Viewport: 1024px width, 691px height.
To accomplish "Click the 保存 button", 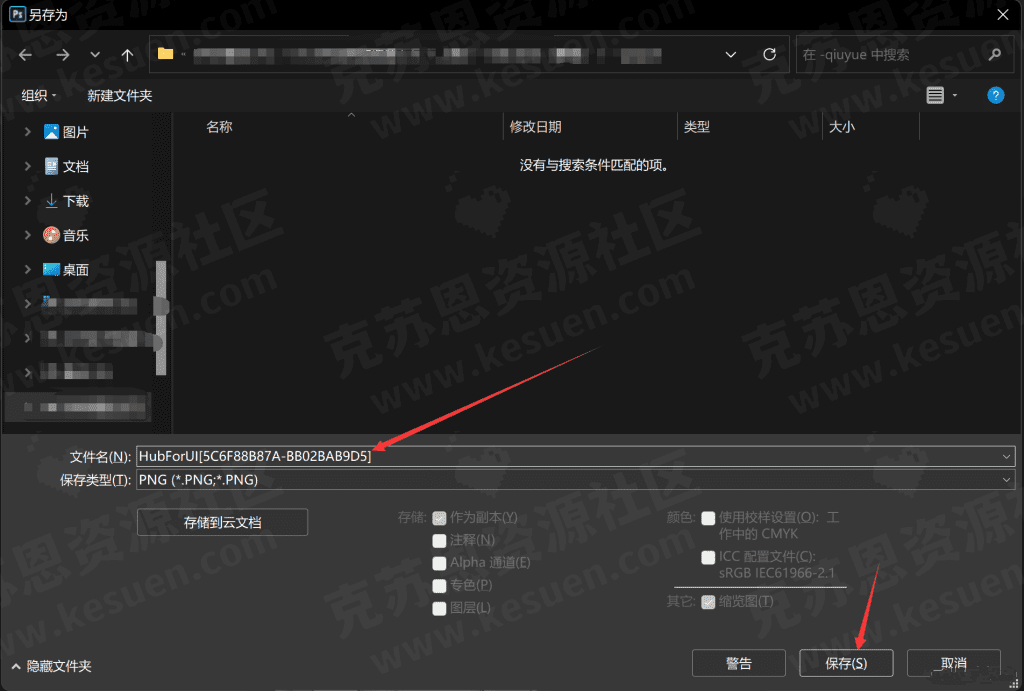I will click(845, 663).
